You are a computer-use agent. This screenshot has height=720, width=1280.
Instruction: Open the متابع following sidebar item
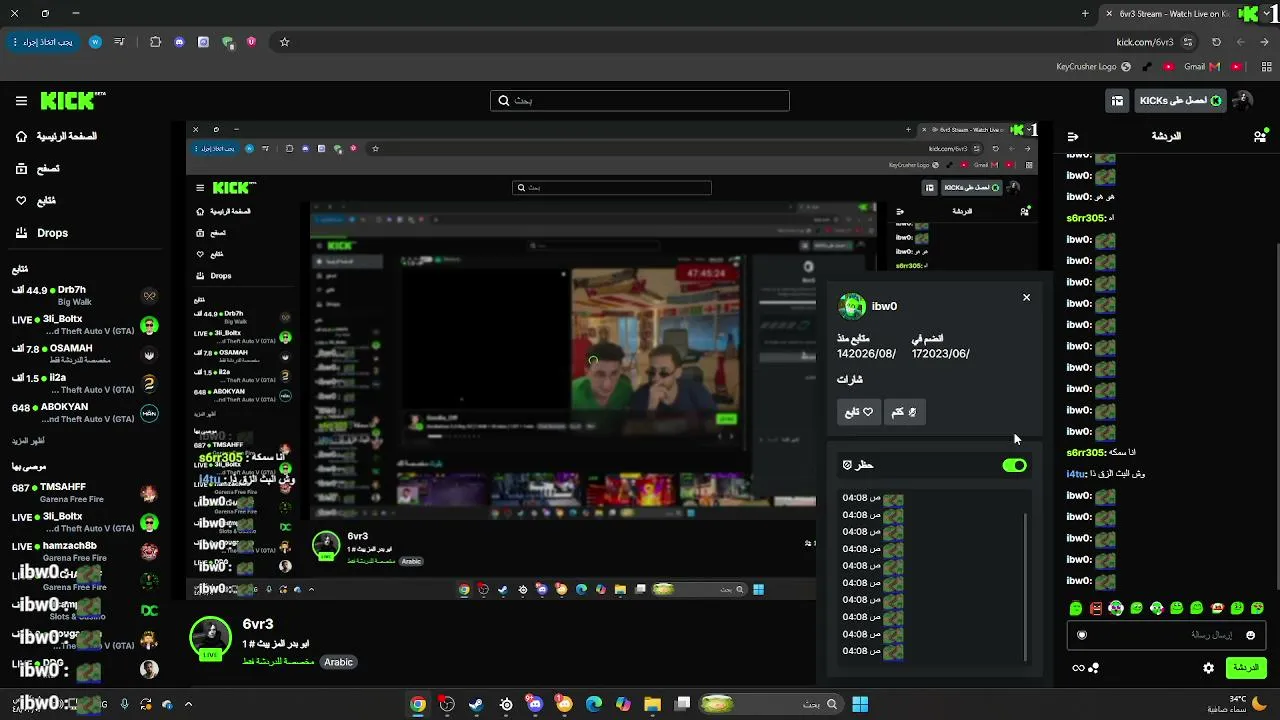(35, 201)
